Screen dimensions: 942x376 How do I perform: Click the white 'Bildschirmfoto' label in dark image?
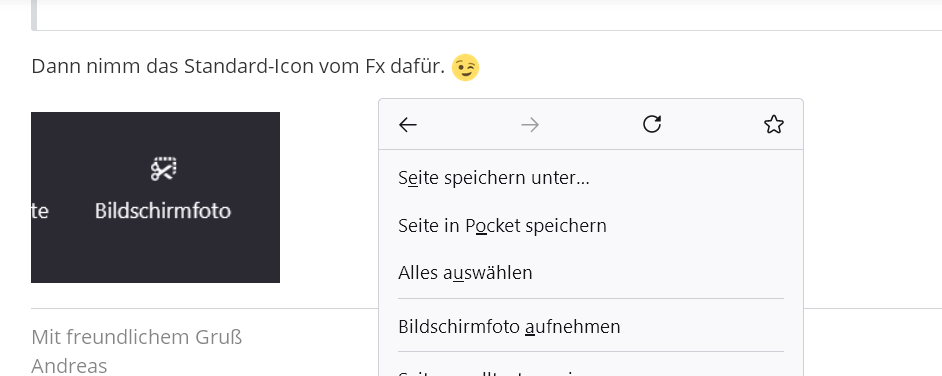pos(163,211)
